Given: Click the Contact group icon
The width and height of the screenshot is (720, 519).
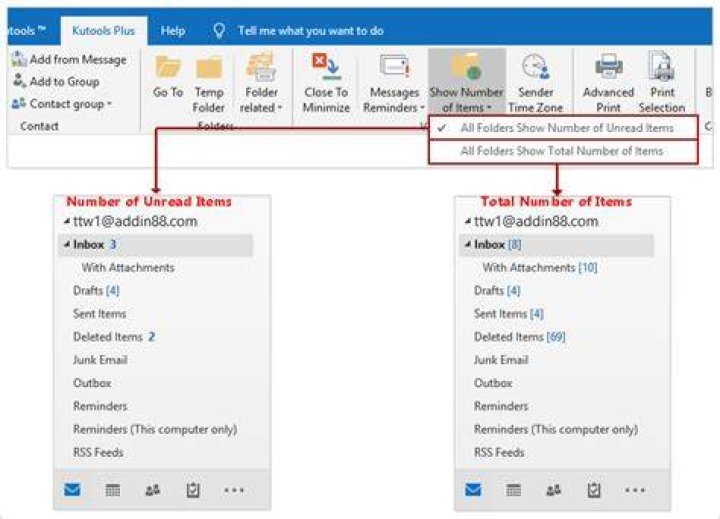Looking at the screenshot, I should click(18, 104).
